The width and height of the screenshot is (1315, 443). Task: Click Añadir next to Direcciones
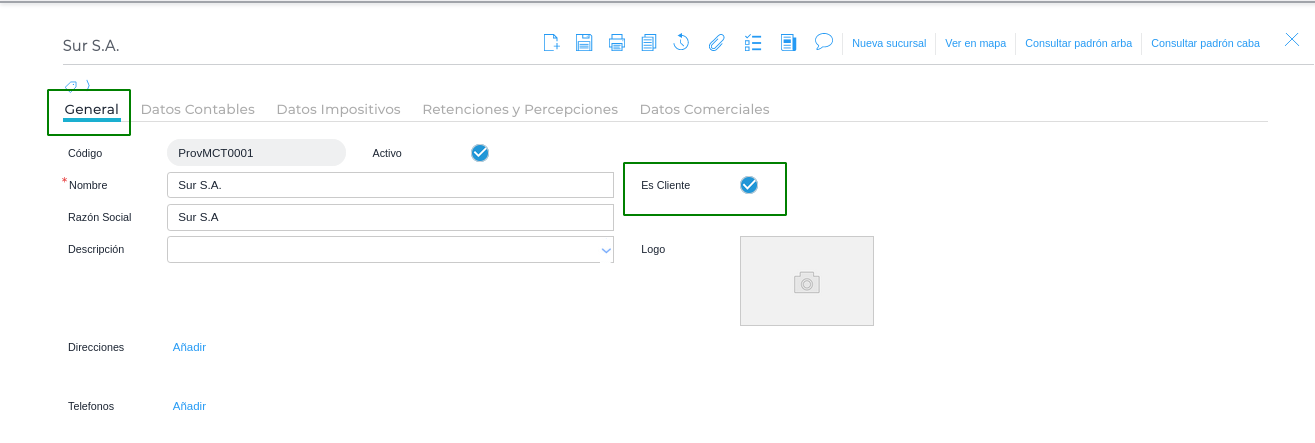189,347
